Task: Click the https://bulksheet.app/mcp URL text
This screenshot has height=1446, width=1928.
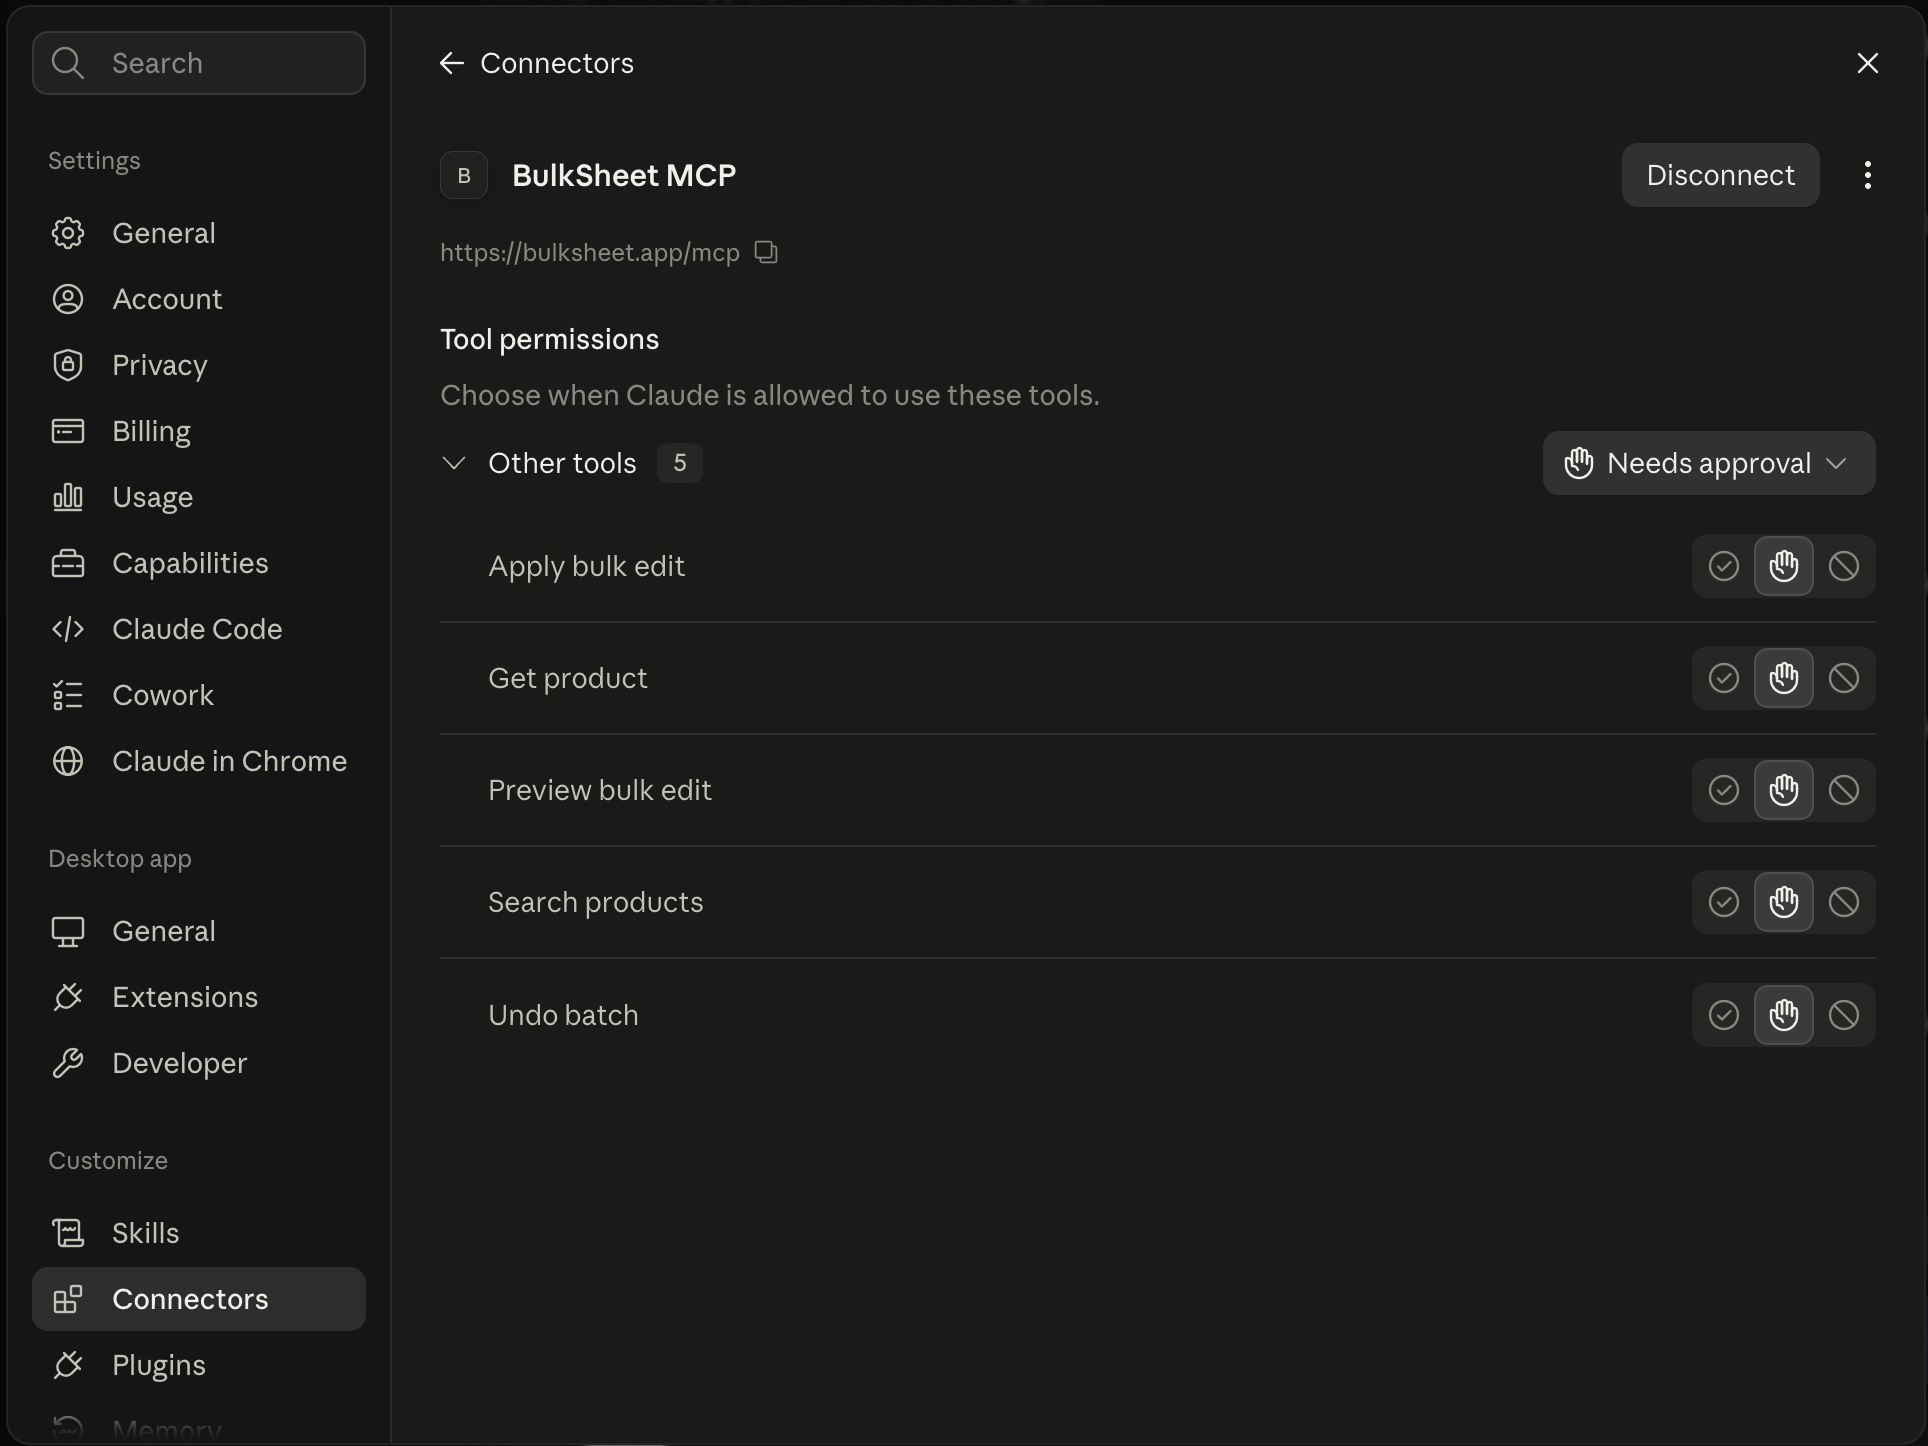Action: pos(590,253)
